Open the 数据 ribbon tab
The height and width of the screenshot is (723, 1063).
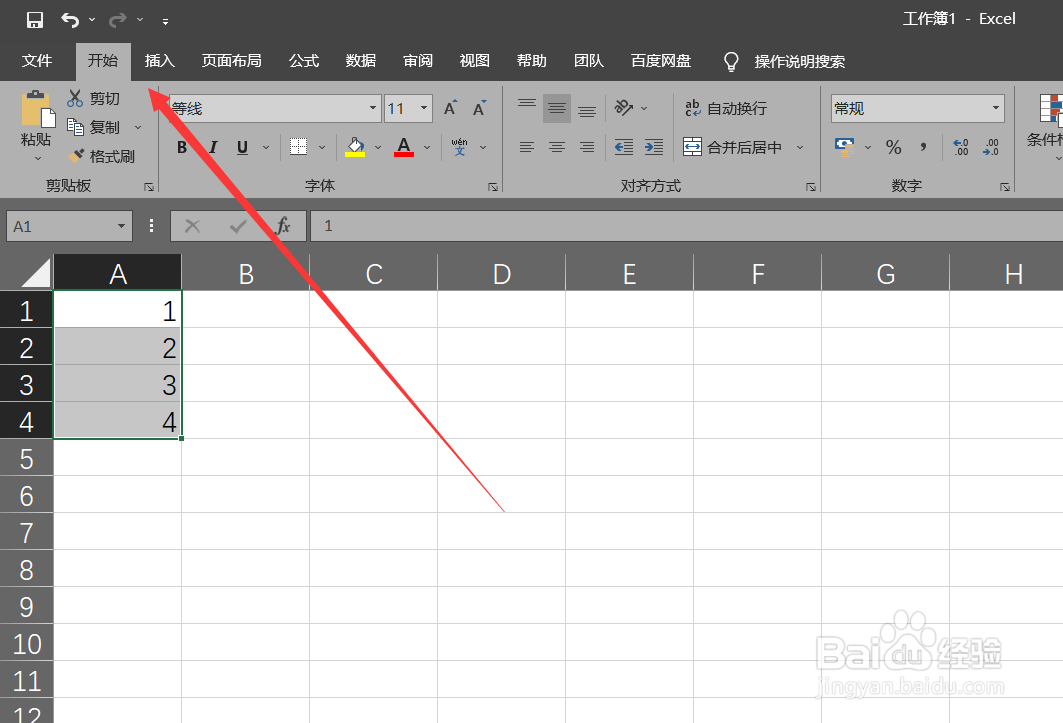361,61
